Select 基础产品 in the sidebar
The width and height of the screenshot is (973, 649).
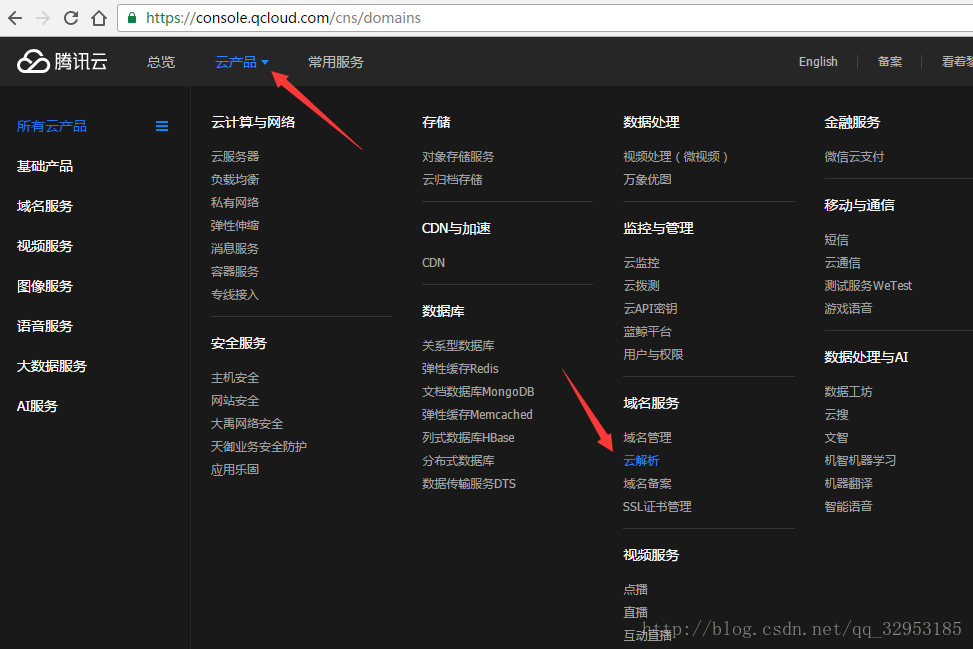(45, 166)
